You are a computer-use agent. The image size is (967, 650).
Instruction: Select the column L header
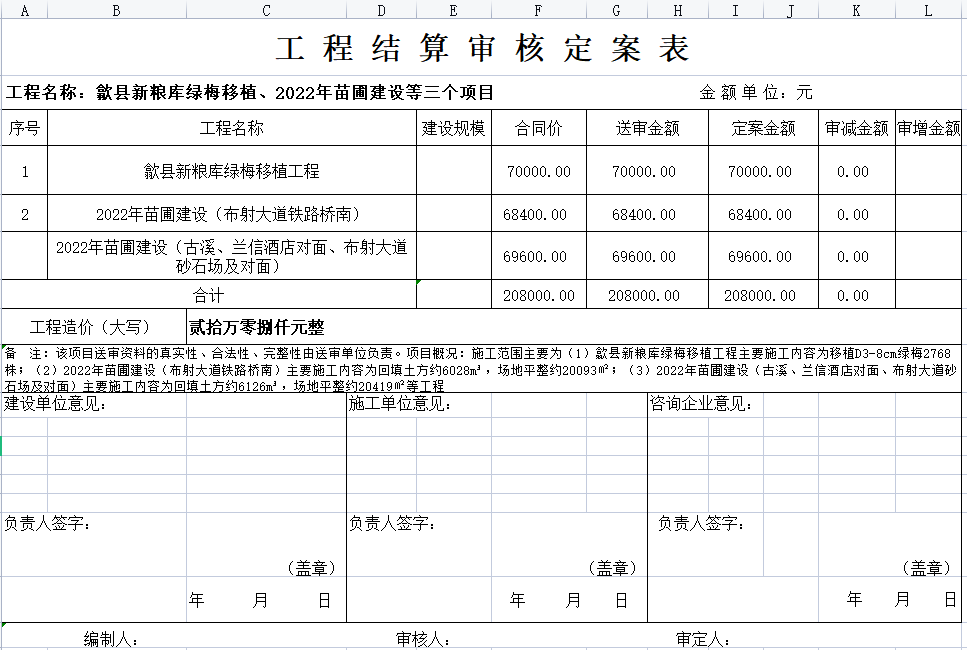click(x=928, y=10)
